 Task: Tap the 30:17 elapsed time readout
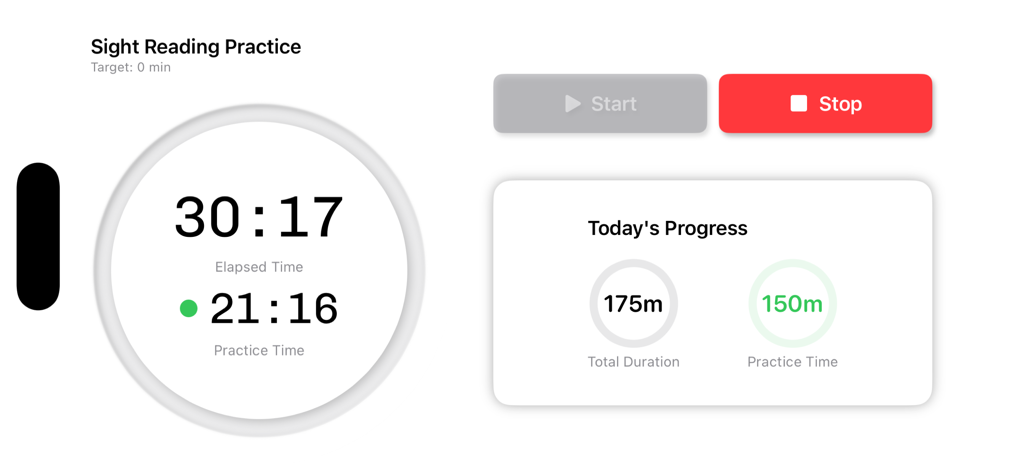coord(259,217)
